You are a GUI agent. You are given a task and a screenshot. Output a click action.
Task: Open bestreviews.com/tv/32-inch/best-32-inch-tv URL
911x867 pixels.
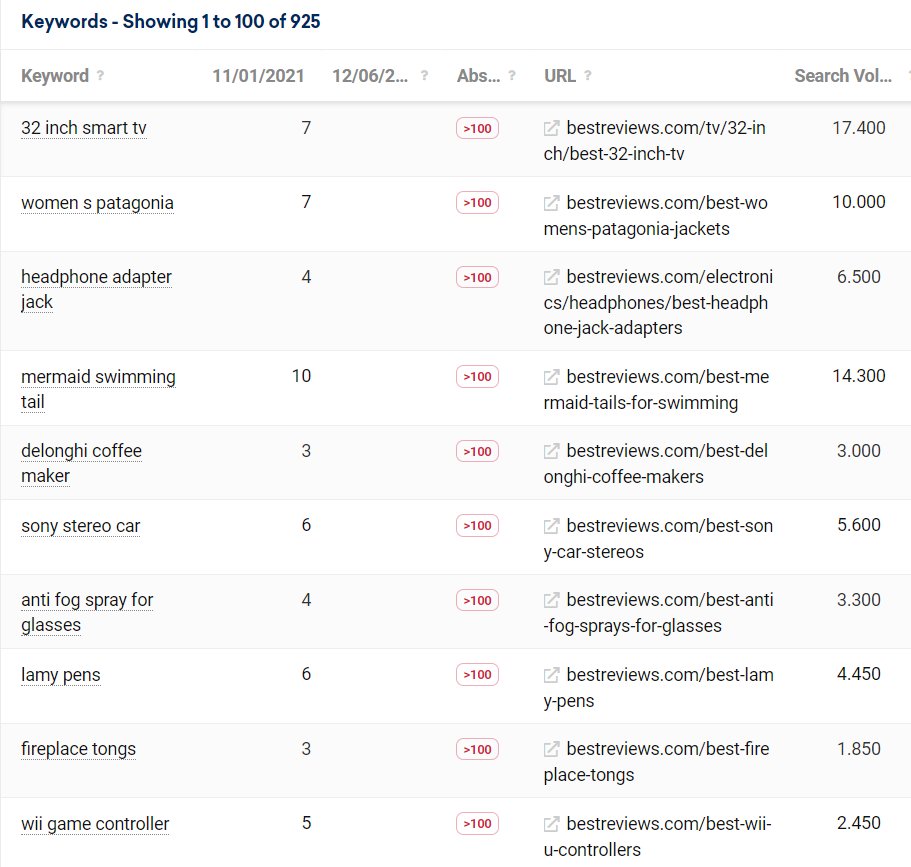tap(655, 141)
